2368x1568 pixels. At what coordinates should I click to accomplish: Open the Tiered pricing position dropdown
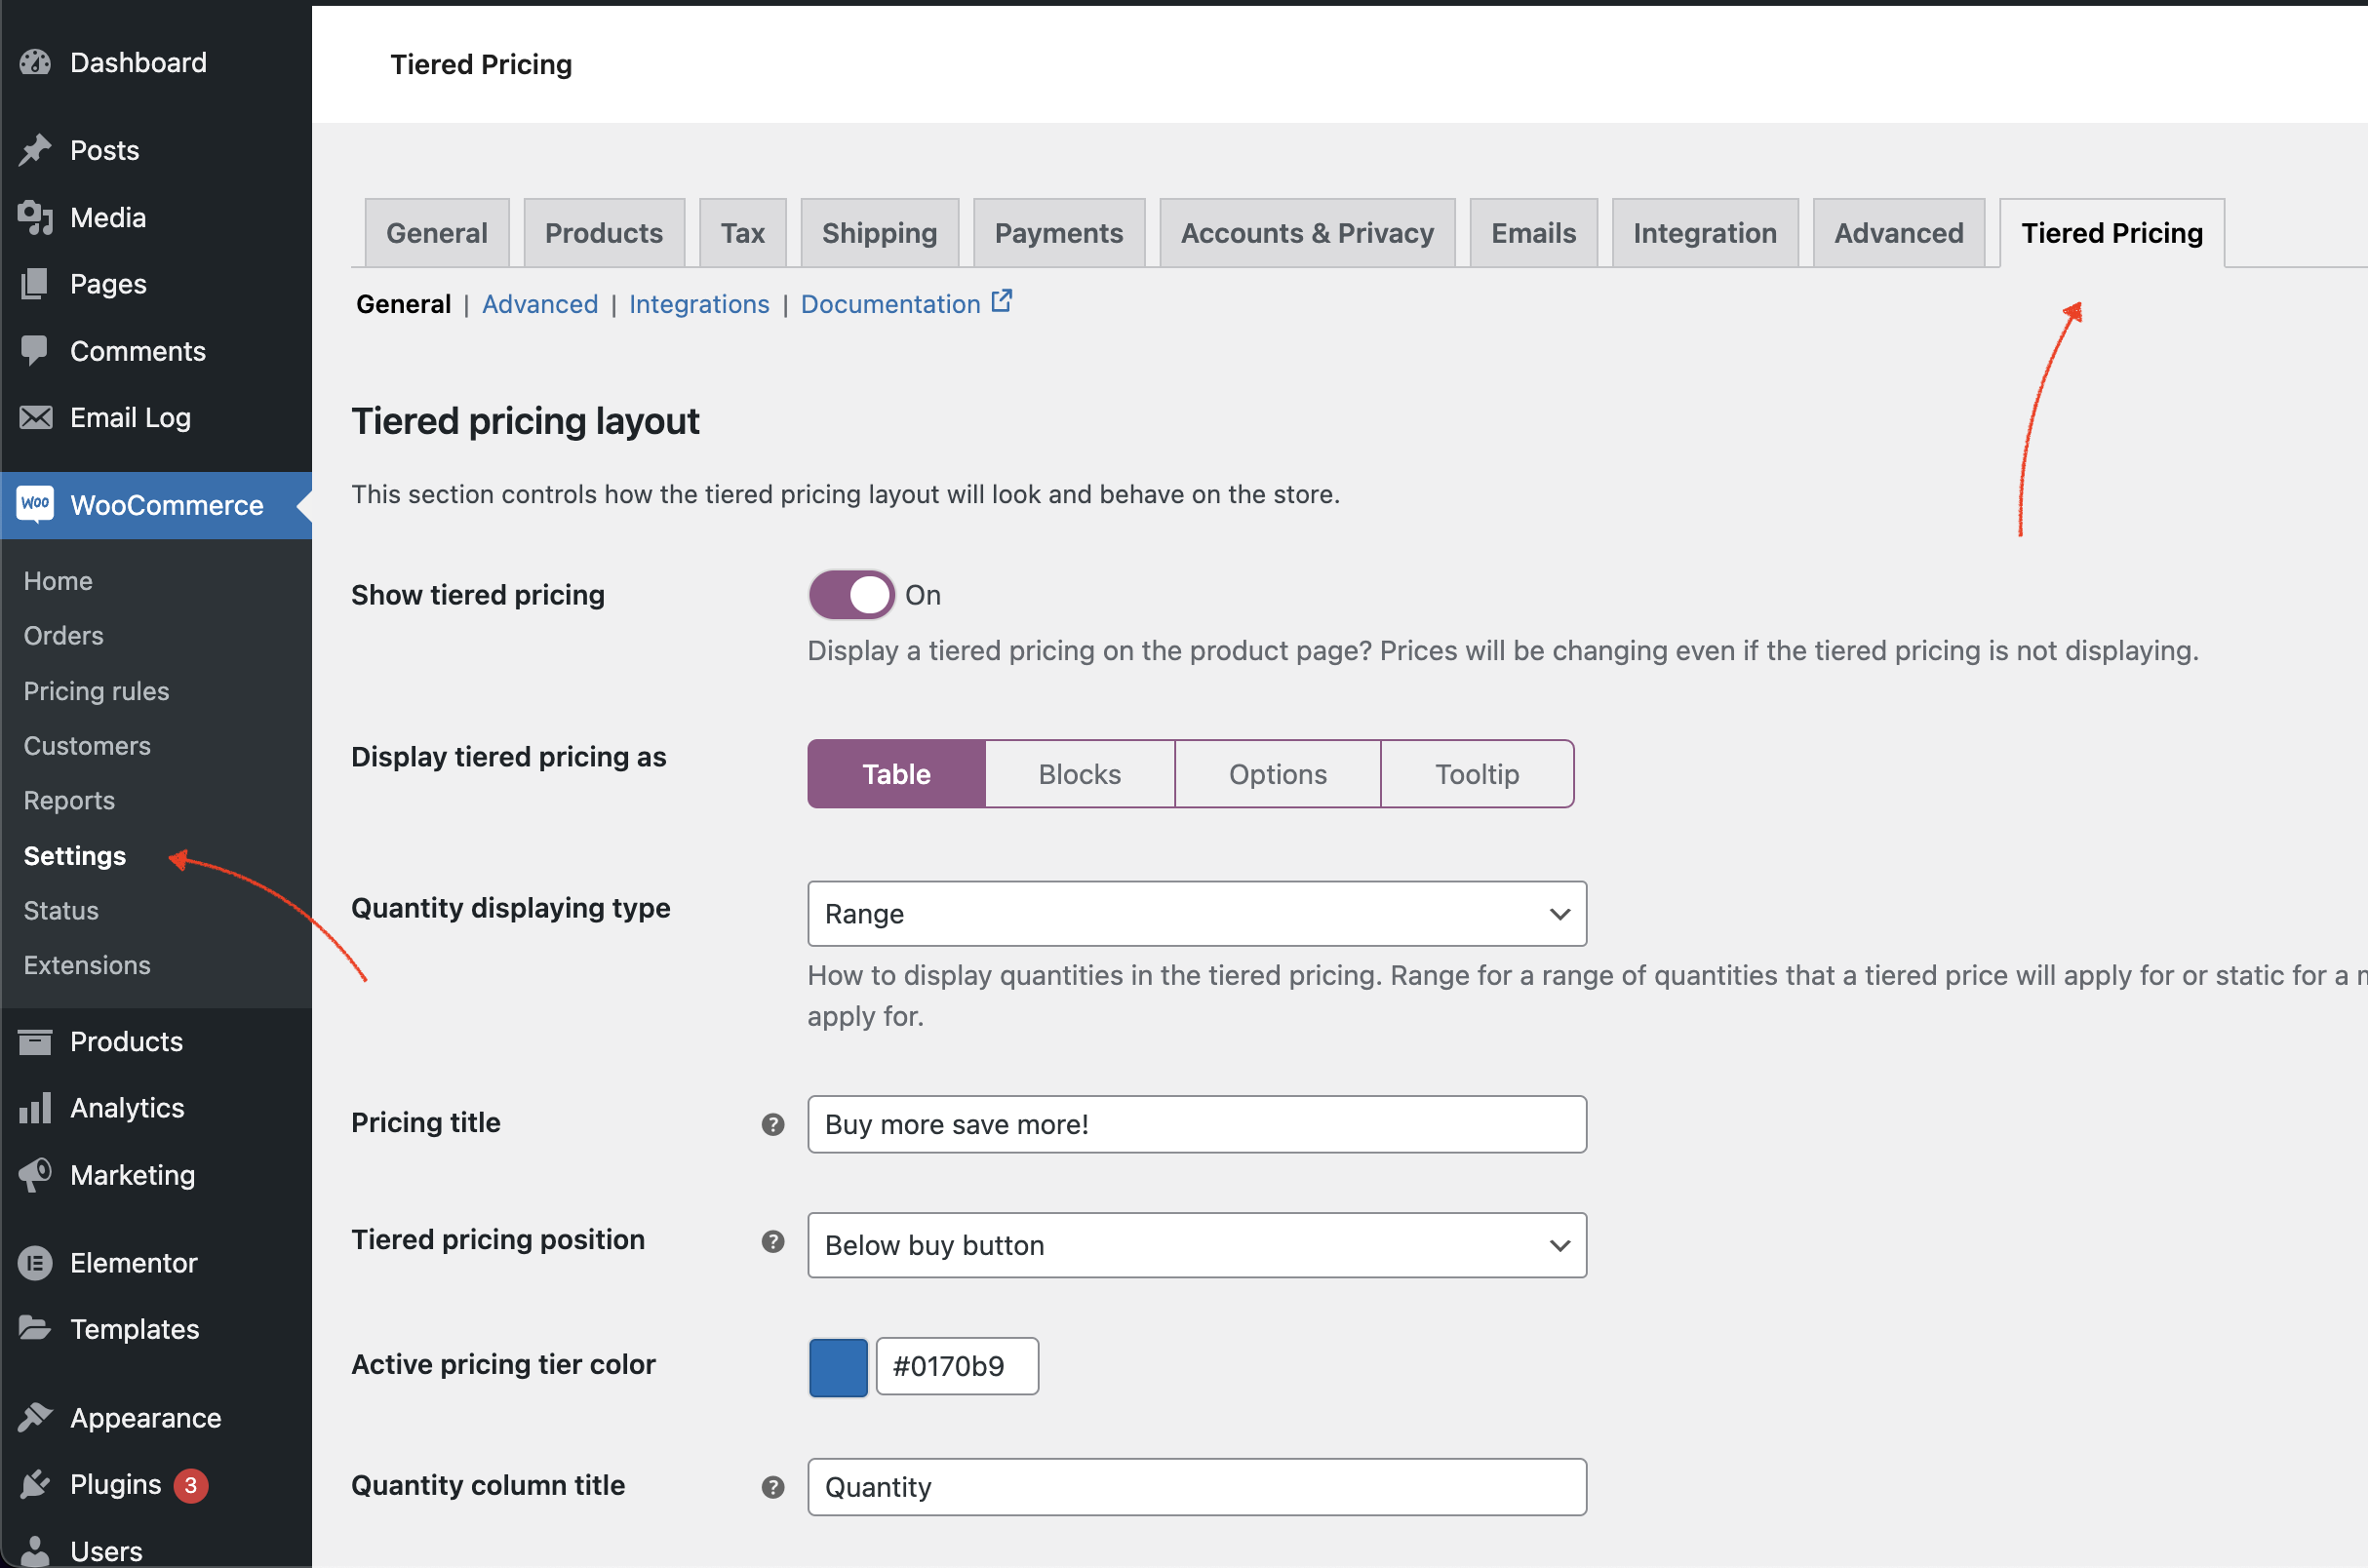[1196, 1245]
